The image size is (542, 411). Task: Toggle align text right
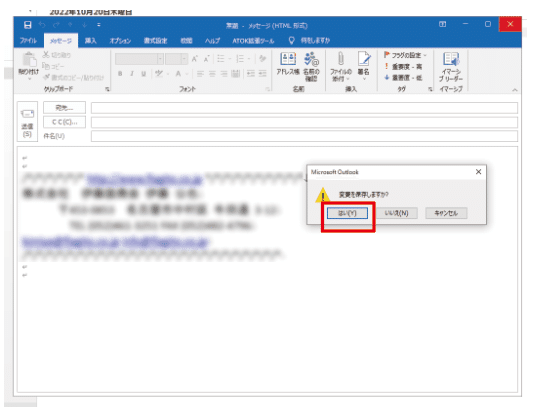pos(224,74)
